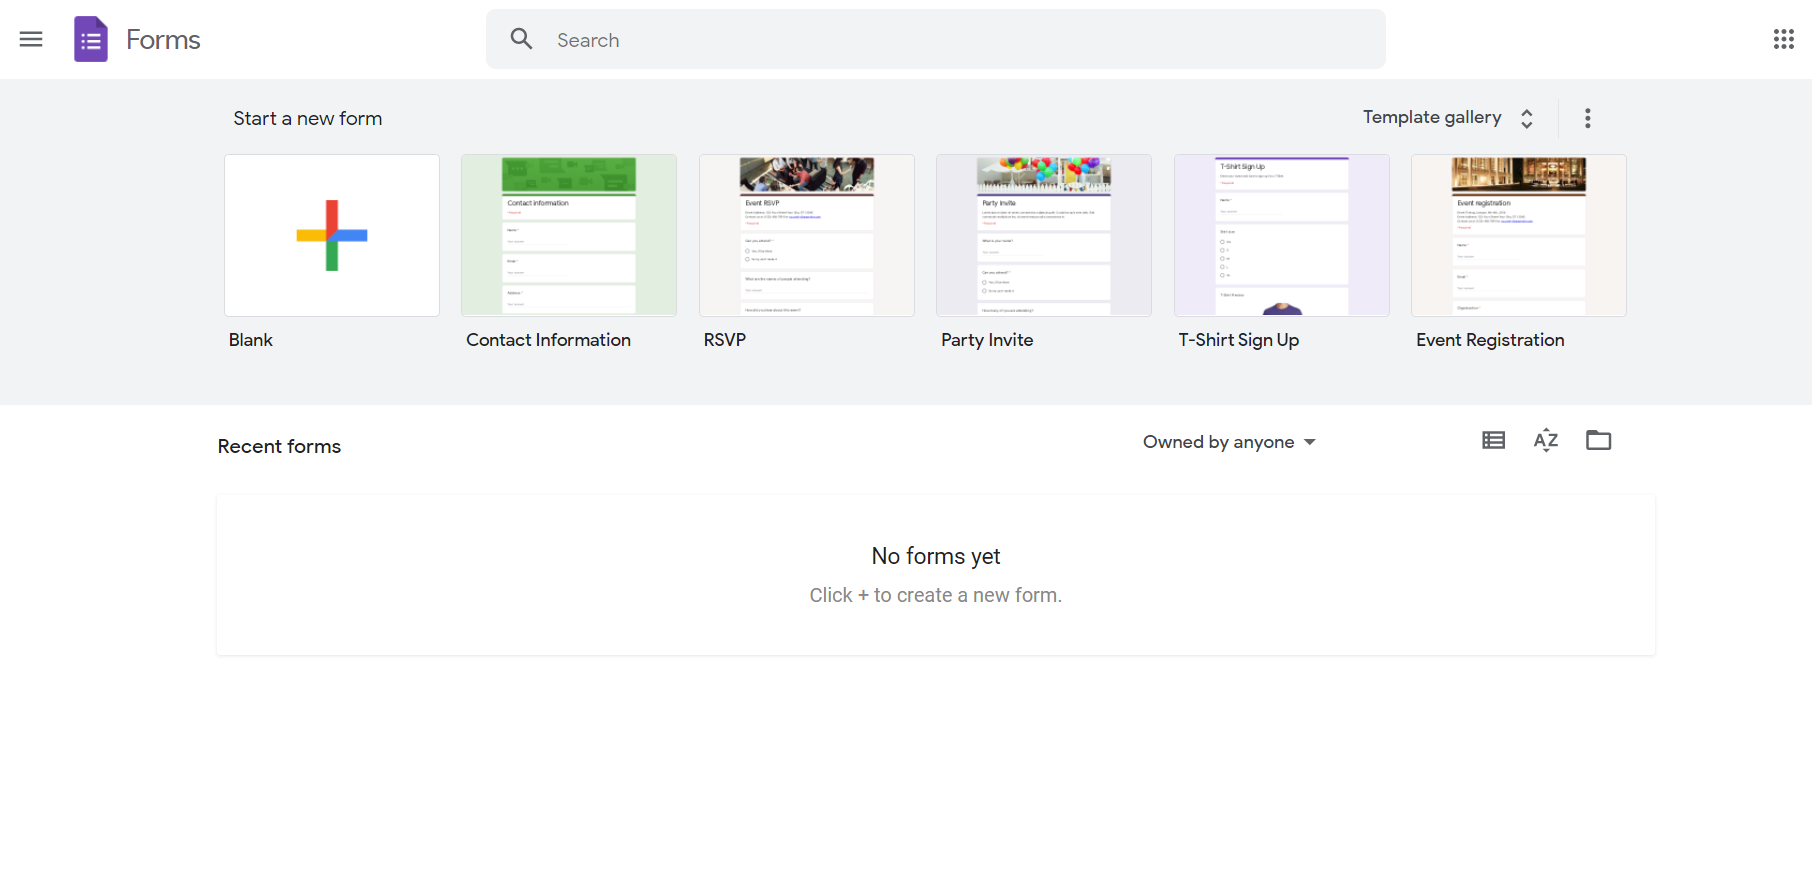This screenshot has height=877, width=1812.
Task: Open the Owned by anyone dropdown
Action: [x=1229, y=442]
